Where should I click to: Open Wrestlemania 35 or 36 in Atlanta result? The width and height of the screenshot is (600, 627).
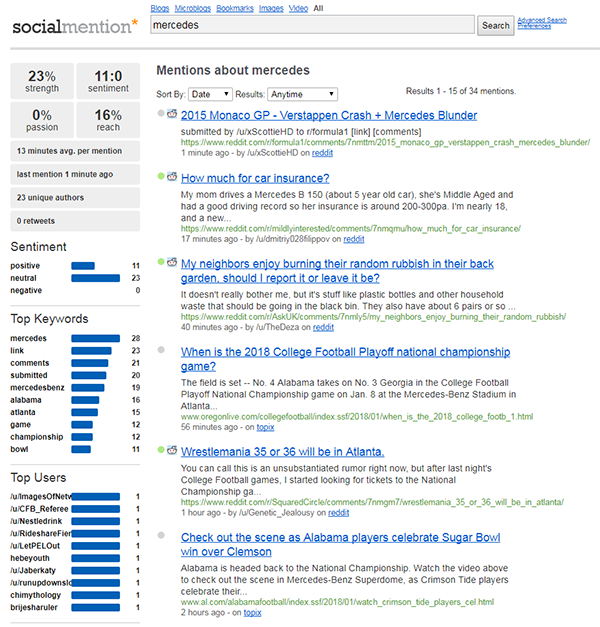[282, 452]
